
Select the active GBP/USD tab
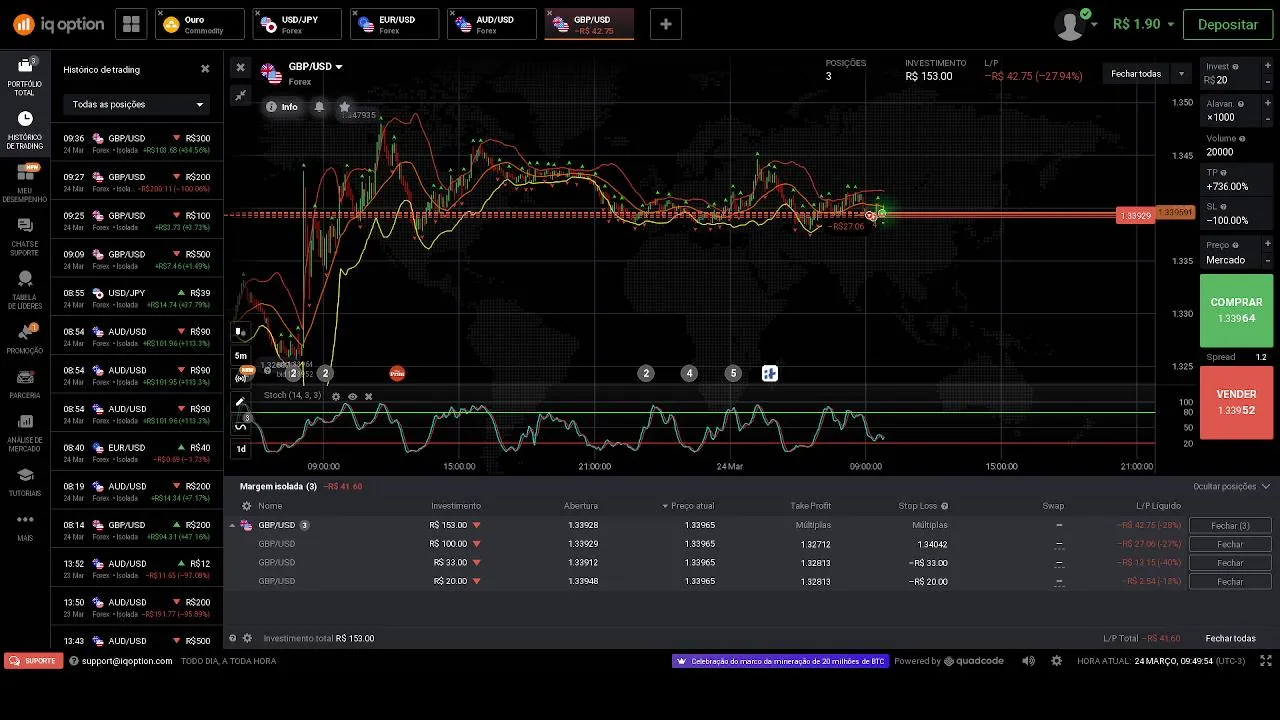point(589,24)
